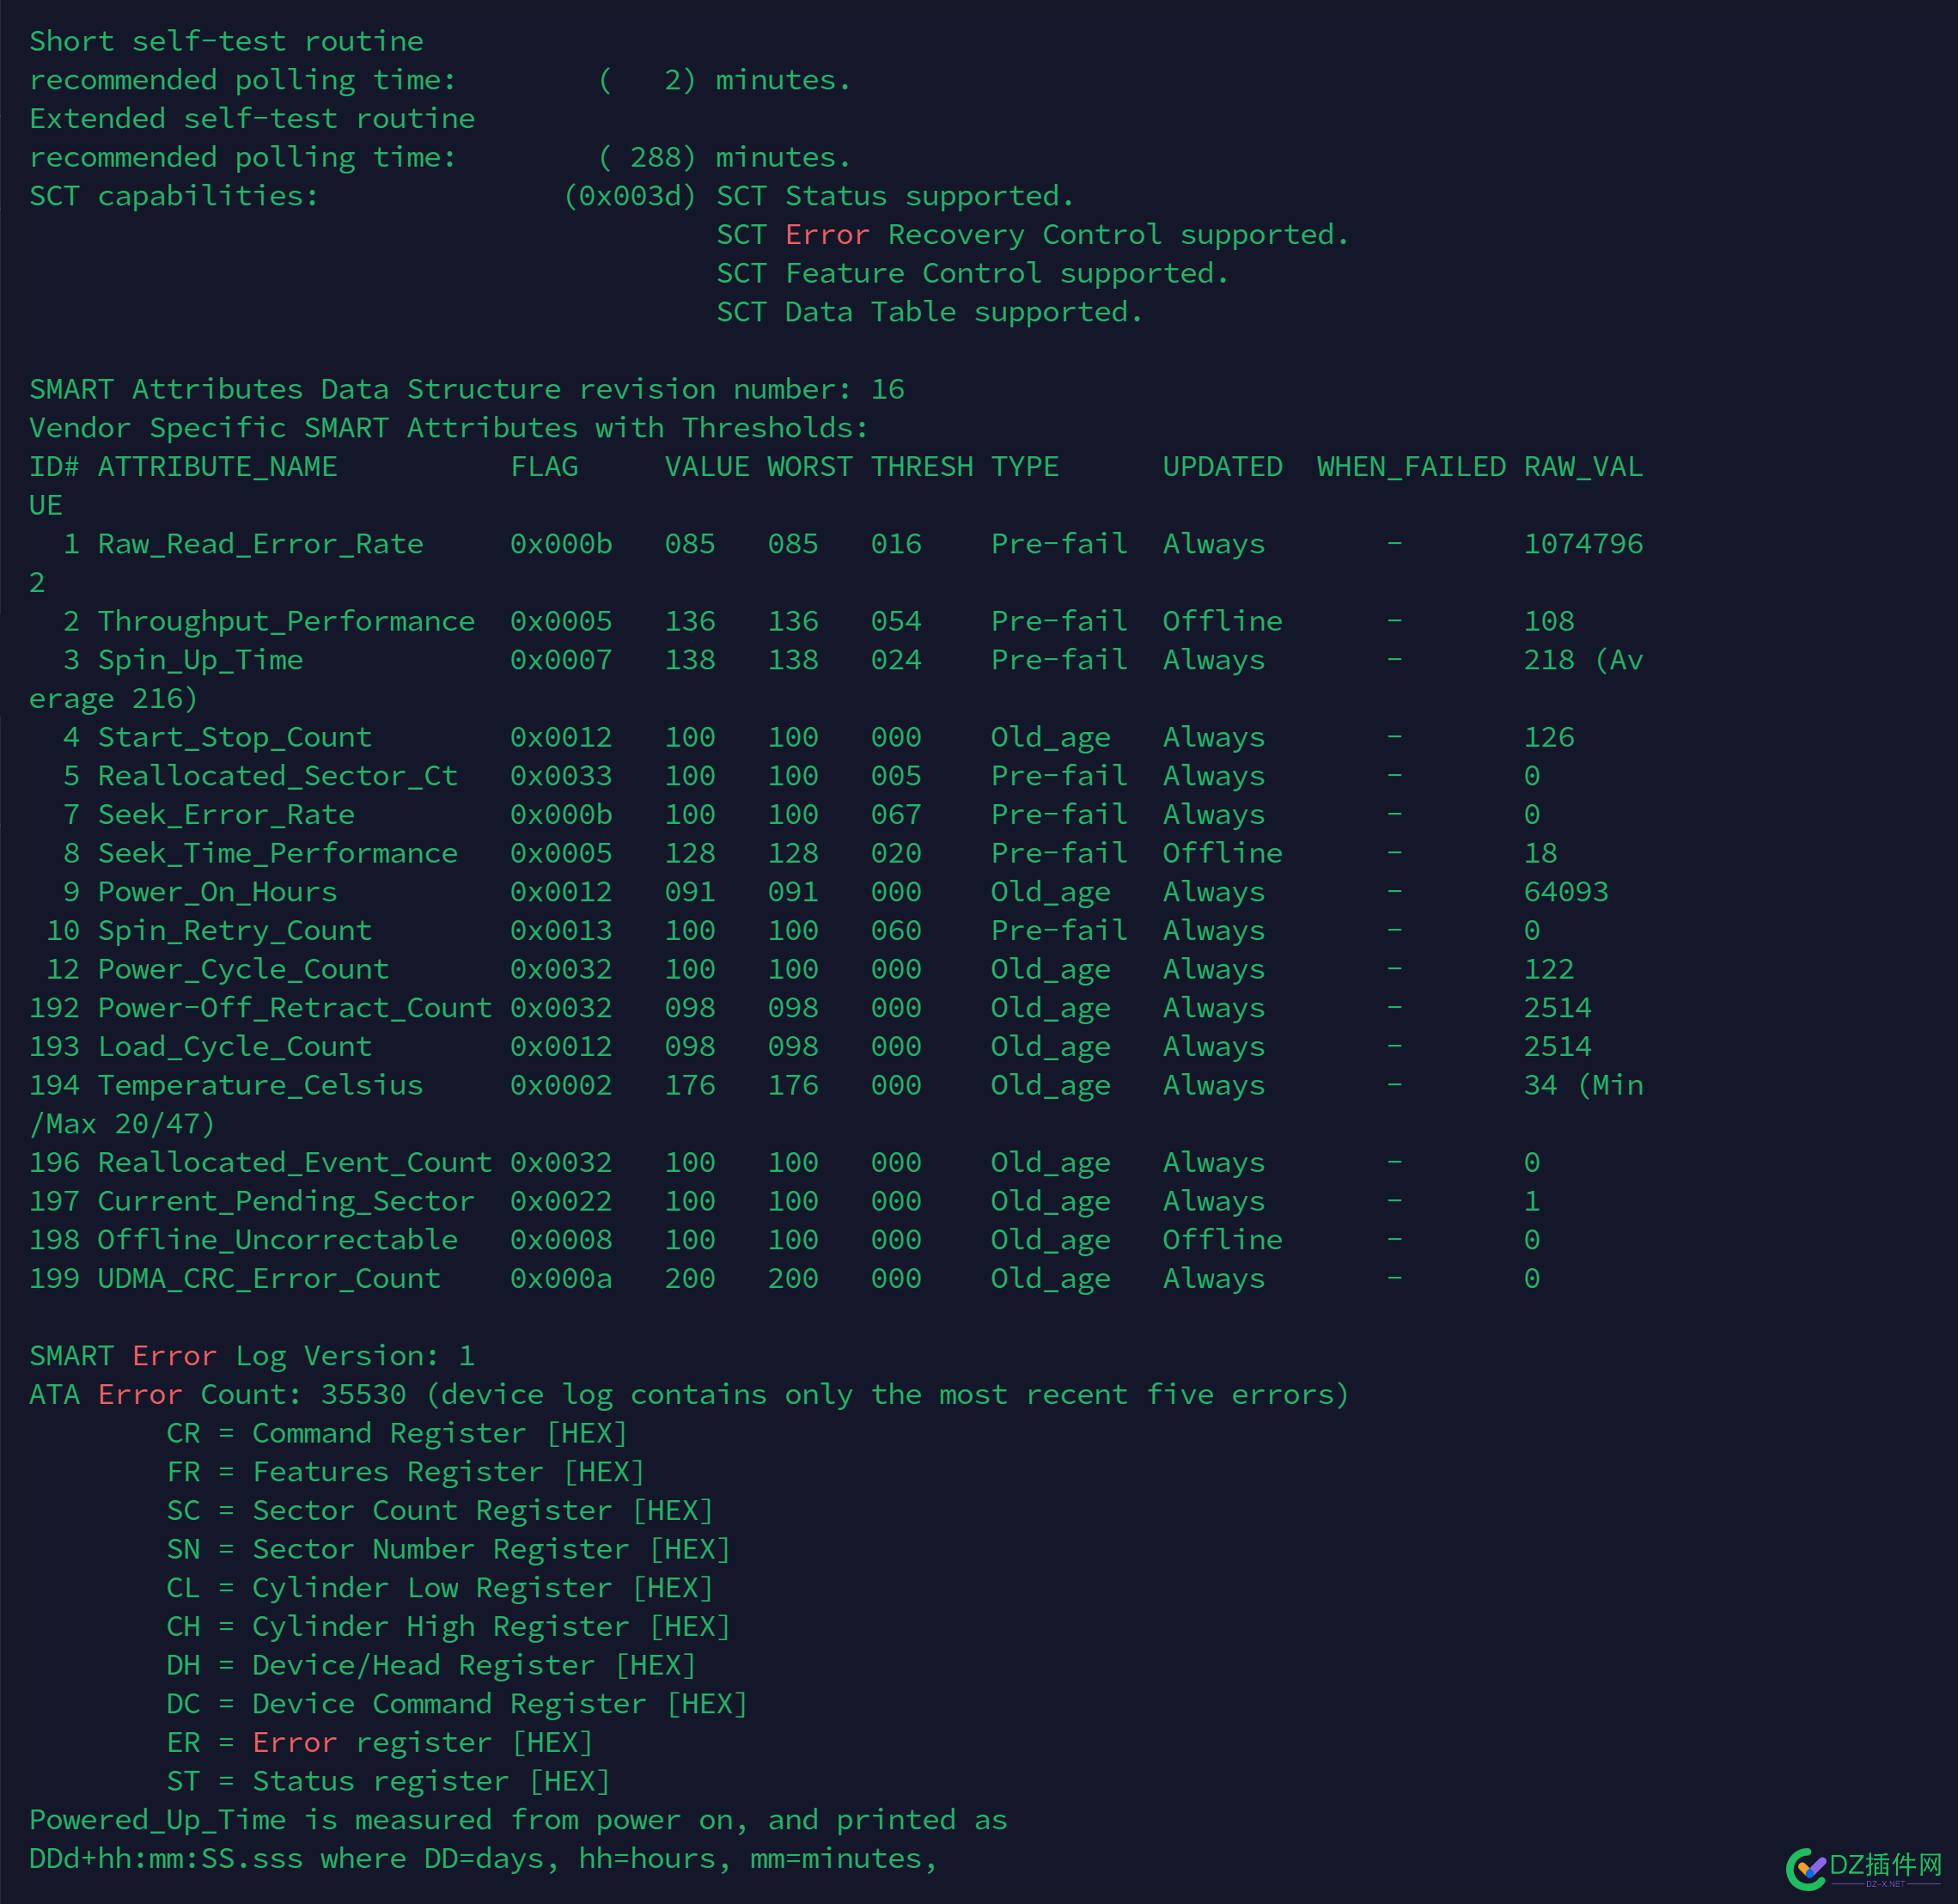The image size is (1958, 1904).
Task: Select the 'Load_Cycle_Count' attribute
Action: 234,1047
